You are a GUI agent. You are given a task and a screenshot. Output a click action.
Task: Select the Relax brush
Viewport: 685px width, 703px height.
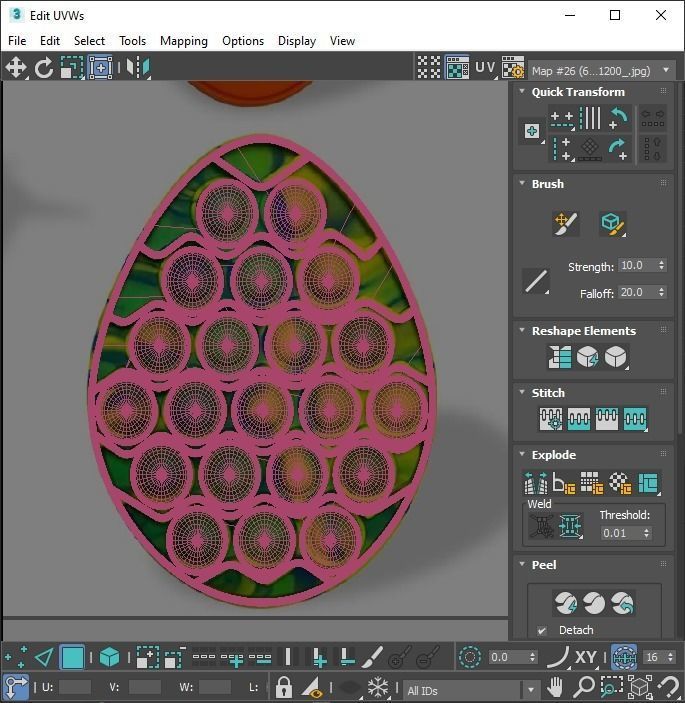pos(612,223)
